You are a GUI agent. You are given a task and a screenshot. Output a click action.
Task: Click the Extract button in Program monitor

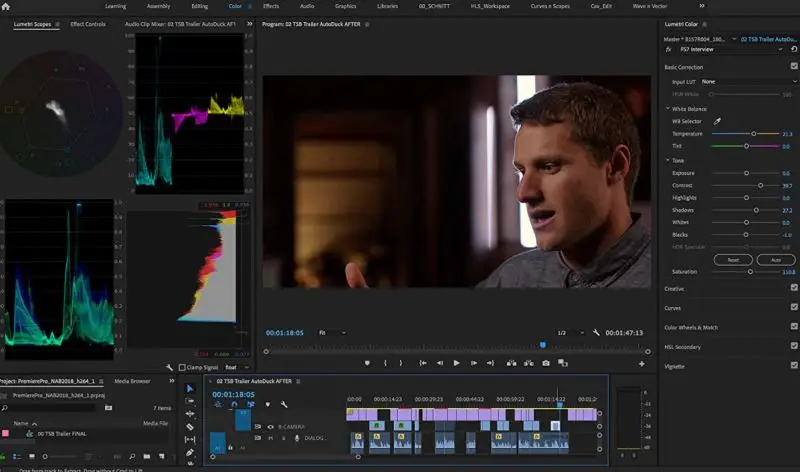(x=529, y=363)
